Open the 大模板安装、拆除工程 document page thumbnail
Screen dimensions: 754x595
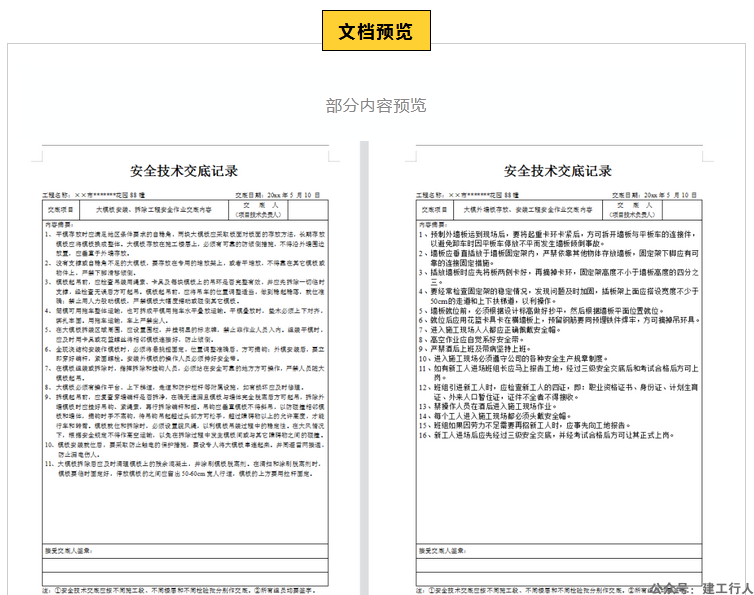(185, 368)
